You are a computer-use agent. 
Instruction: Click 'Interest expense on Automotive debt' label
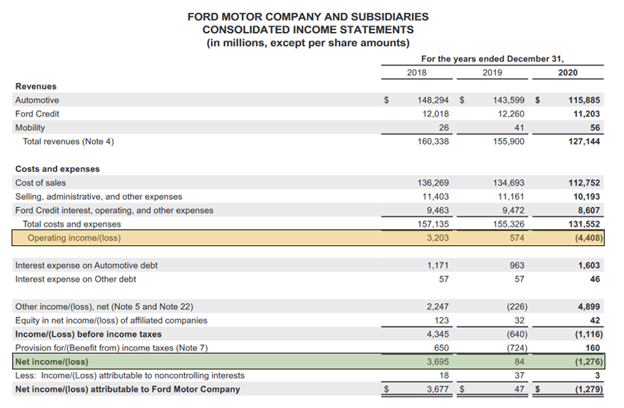coord(86,265)
